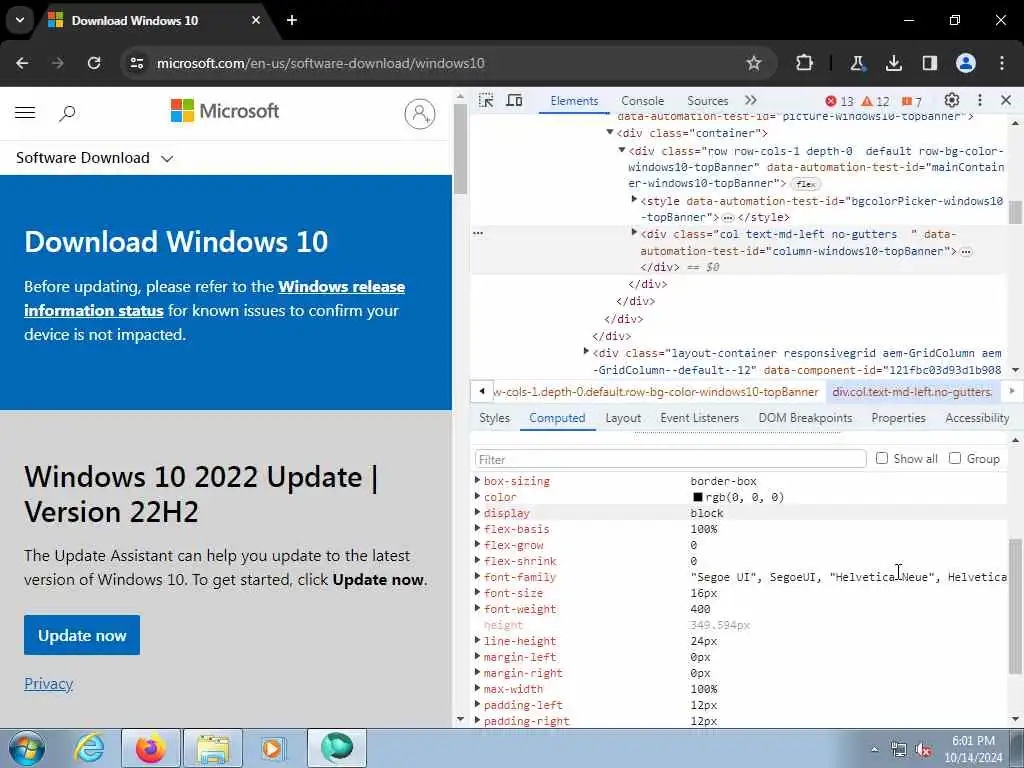
Task: Open the Privacy link
Action: coord(48,684)
